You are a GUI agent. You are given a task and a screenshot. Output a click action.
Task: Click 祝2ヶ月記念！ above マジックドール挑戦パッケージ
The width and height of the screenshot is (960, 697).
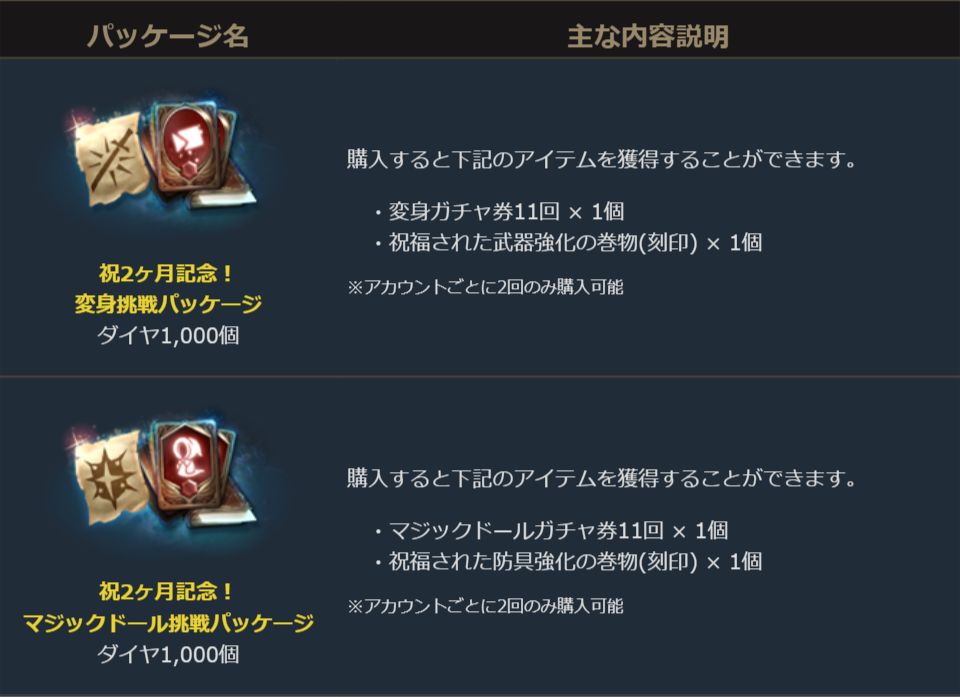tap(167, 593)
